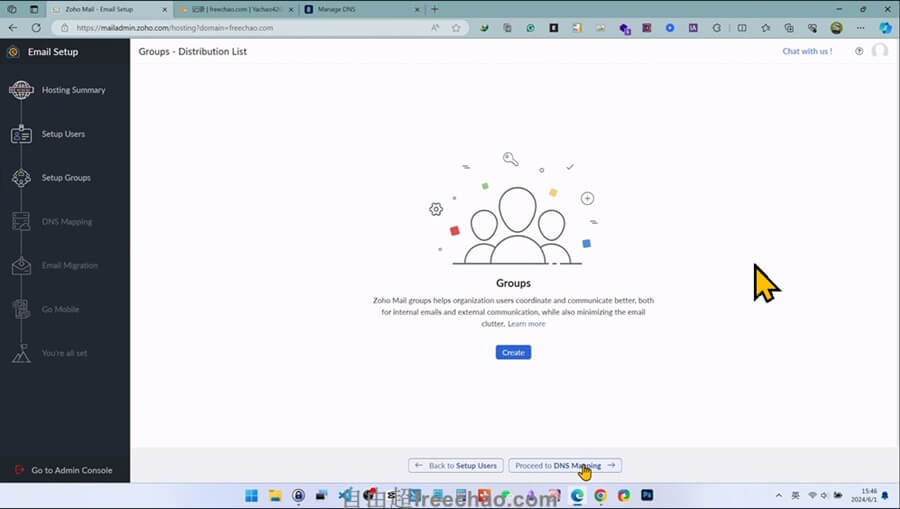
Task: Open the Learn more link
Action: [526, 324]
